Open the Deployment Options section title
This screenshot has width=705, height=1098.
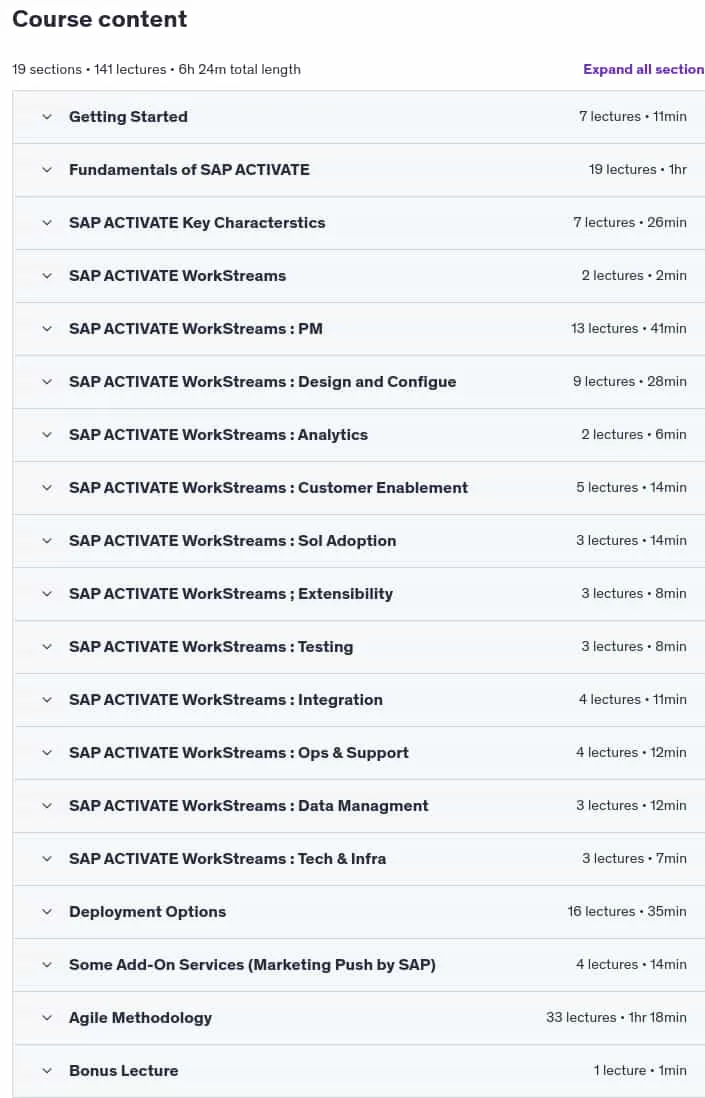coord(148,912)
